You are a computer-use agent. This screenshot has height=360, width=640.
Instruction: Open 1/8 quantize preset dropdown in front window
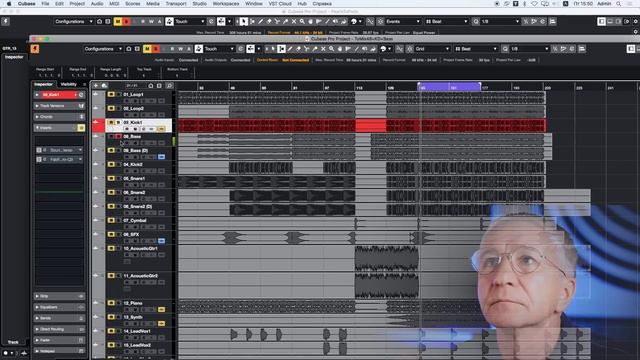(x=529, y=49)
